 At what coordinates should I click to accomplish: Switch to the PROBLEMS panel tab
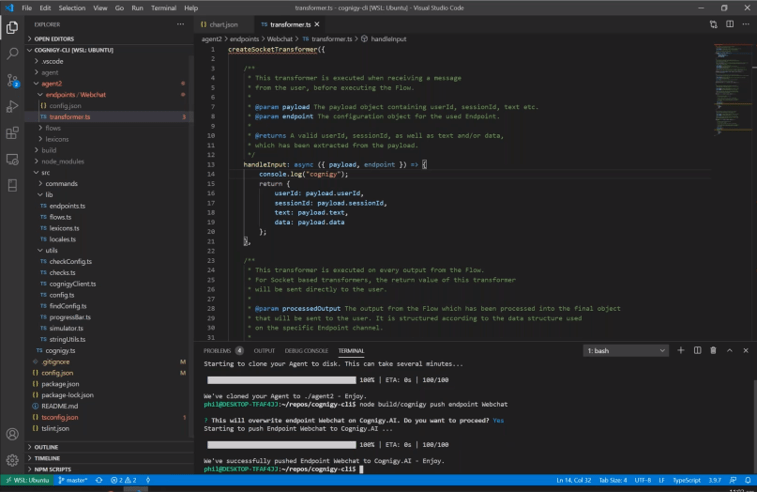217,351
